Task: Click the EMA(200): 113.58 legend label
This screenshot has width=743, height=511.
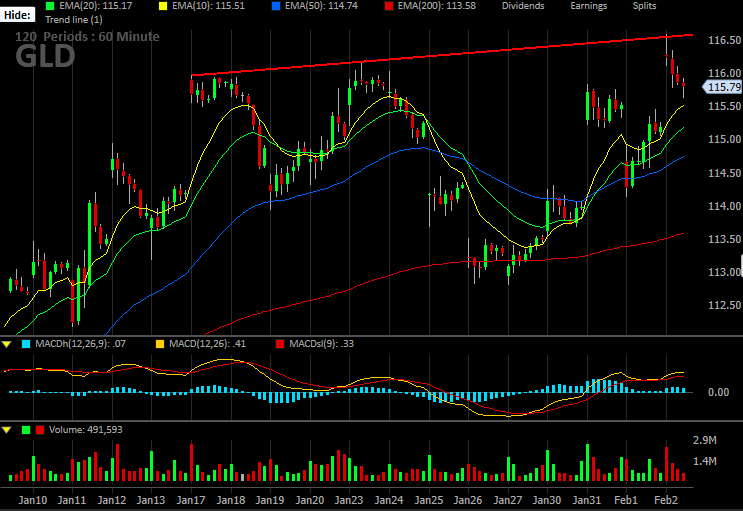Action: [x=436, y=6]
